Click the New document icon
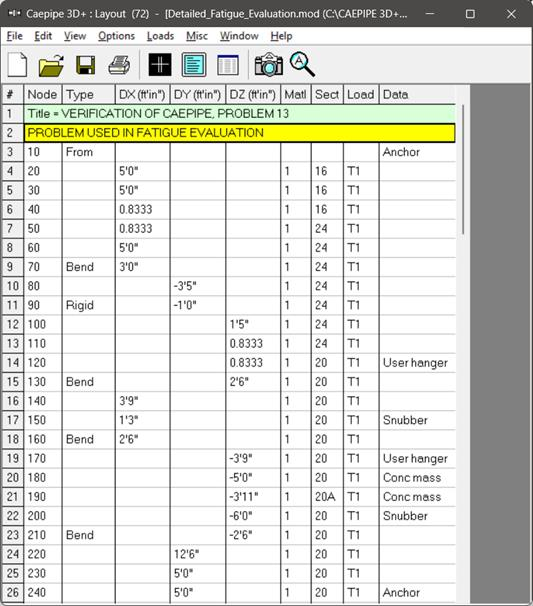 click(17, 65)
